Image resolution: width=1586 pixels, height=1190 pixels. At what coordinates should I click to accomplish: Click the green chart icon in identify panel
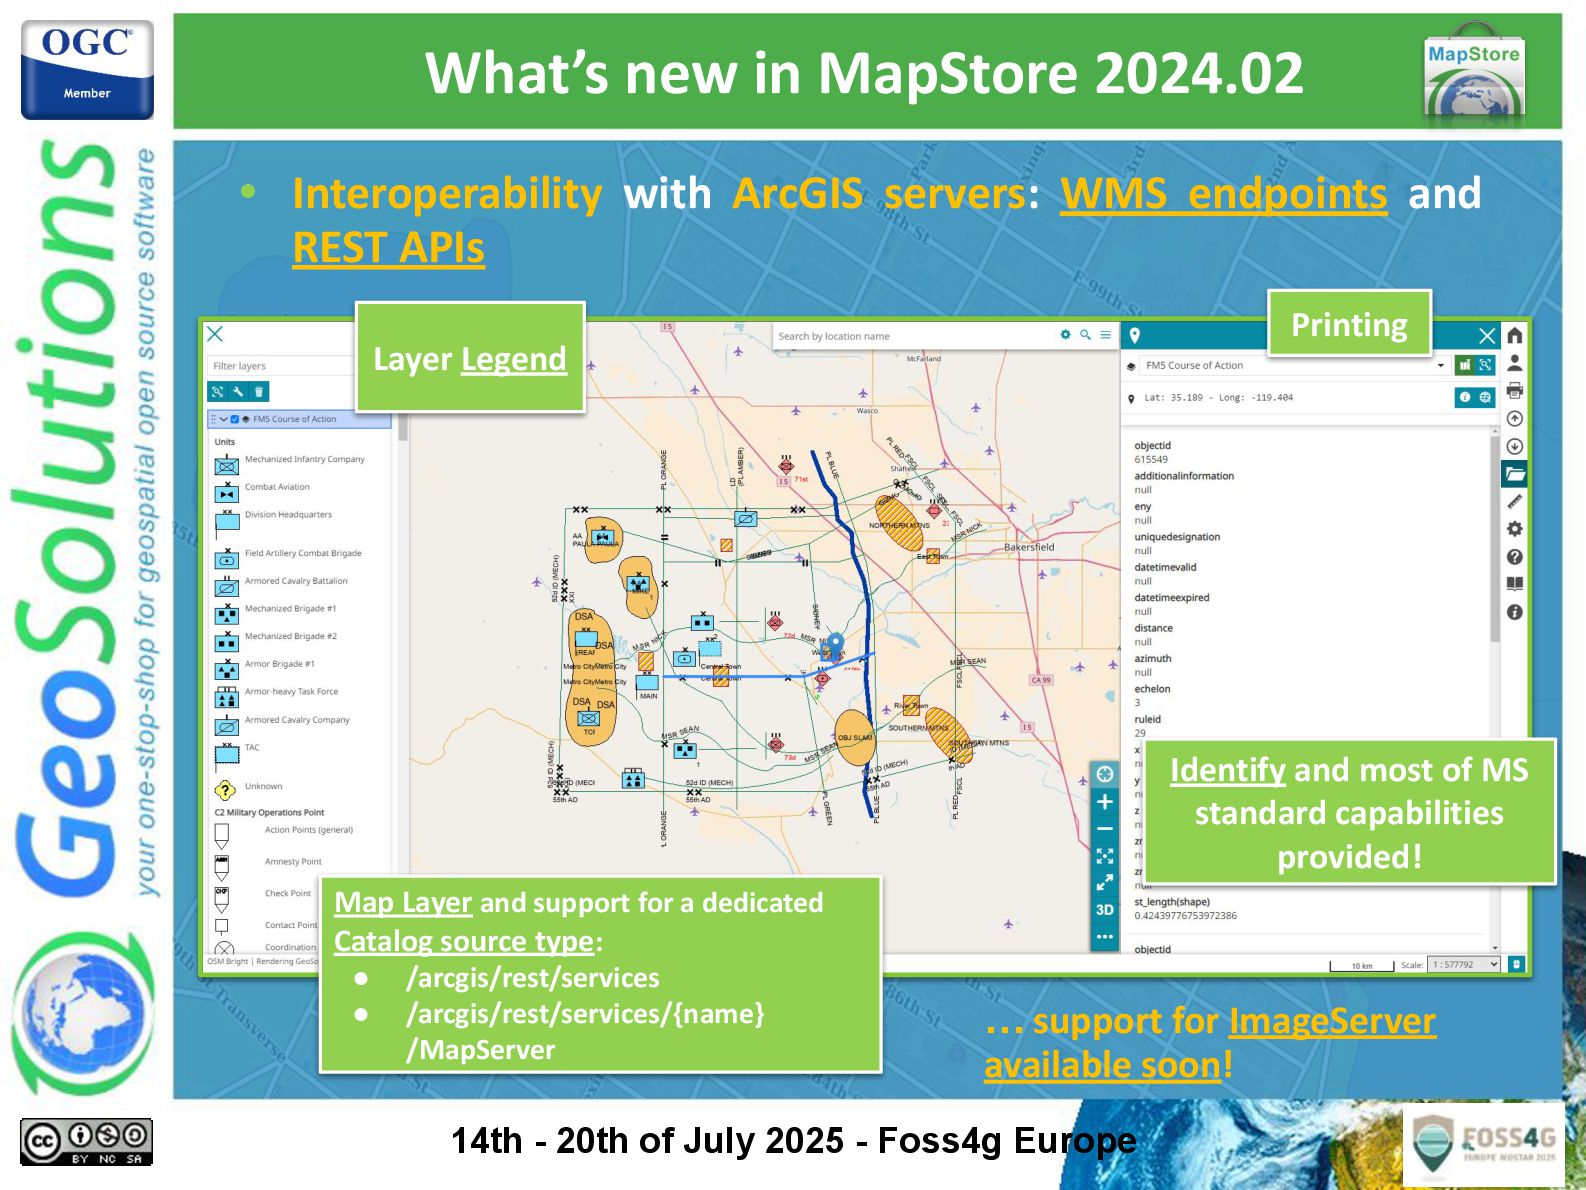click(x=1464, y=365)
